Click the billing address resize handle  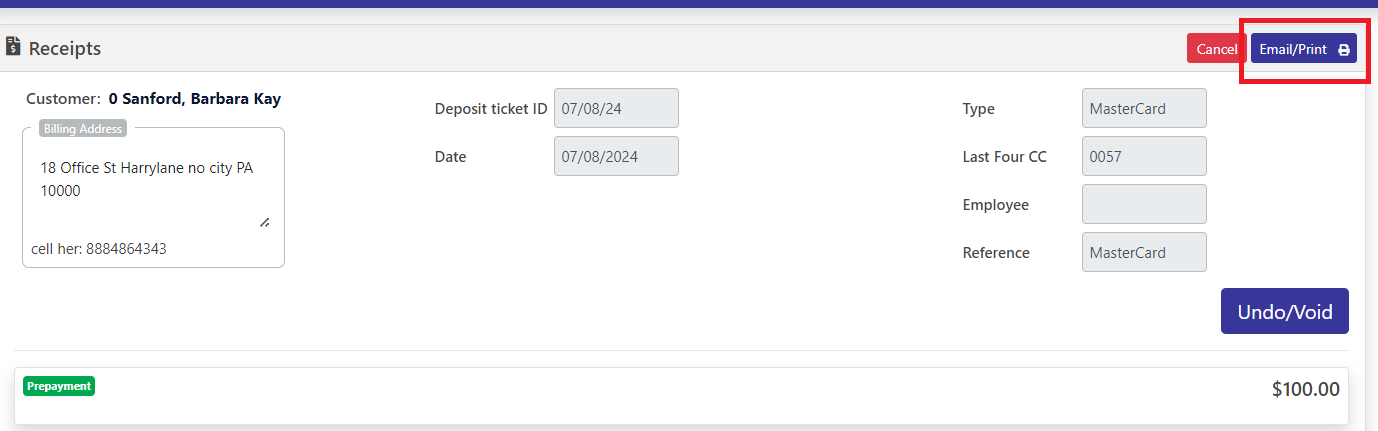point(264,223)
